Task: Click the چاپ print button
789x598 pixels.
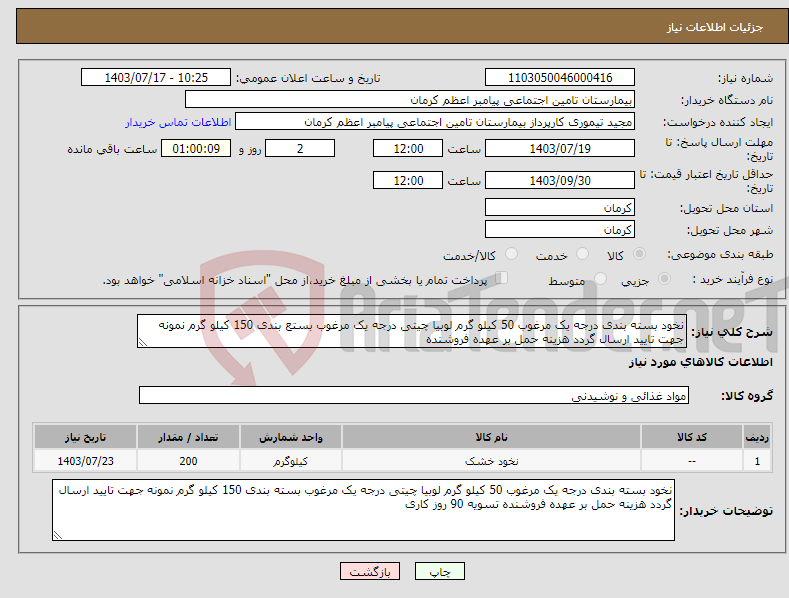Action: click(440, 571)
